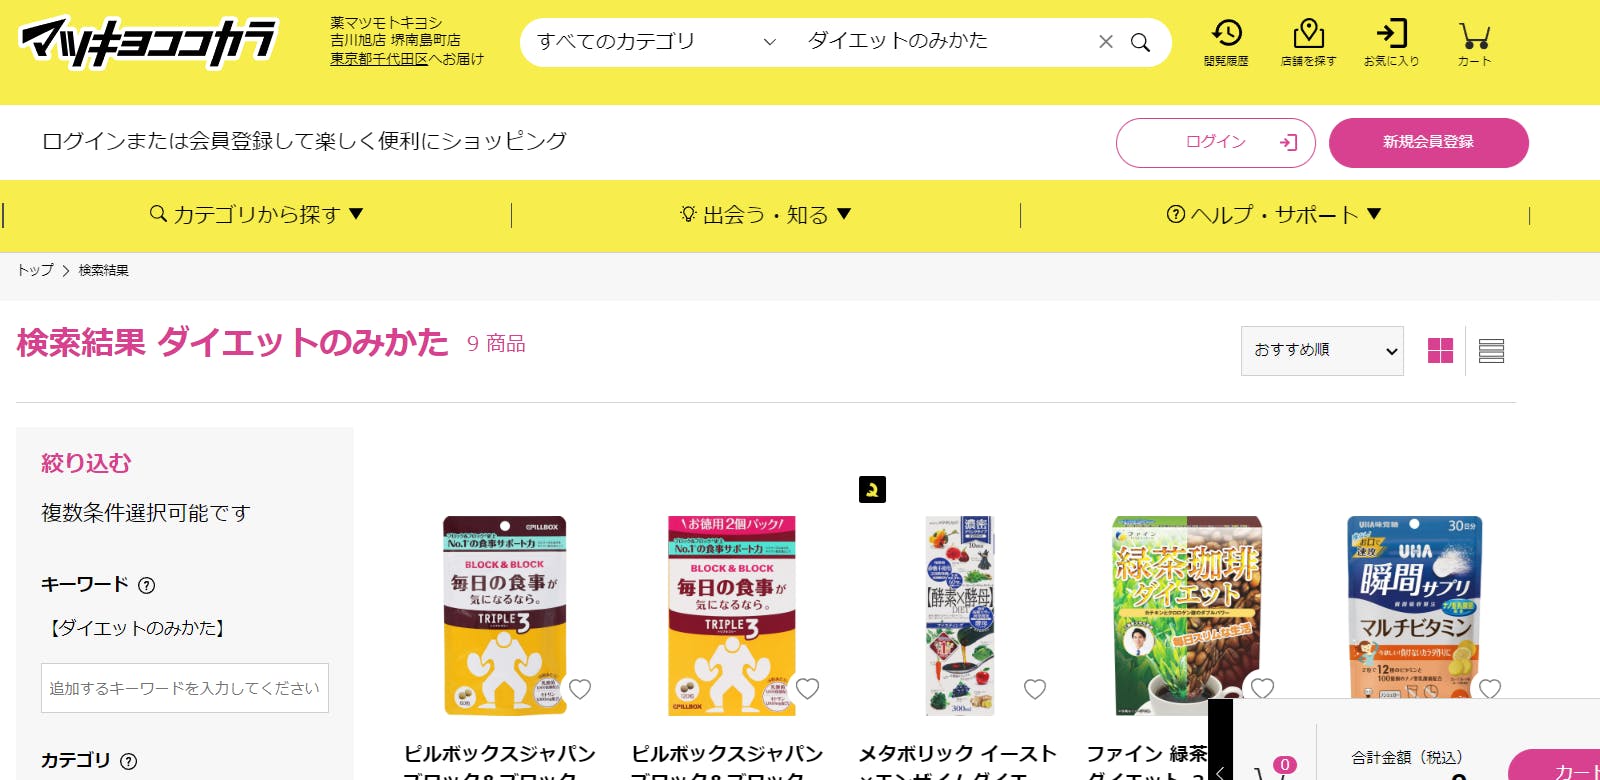Viewport: 1600px width, 780px height.
Task: Click keyword help question mark icon
Action: (146, 585)
